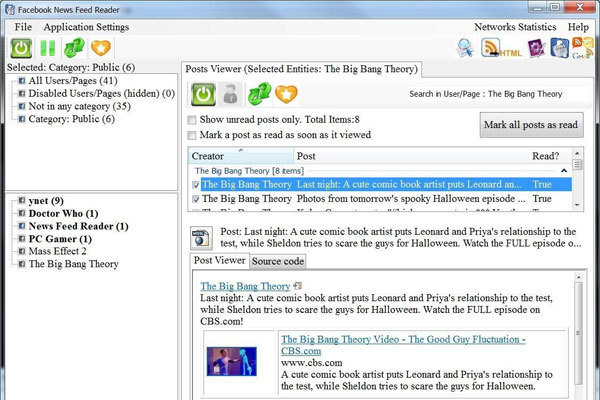This screenshot has height=400, width=600.
Task: Click the Big Bang Theory video thumbnail
Action: (x=232, y=361)
